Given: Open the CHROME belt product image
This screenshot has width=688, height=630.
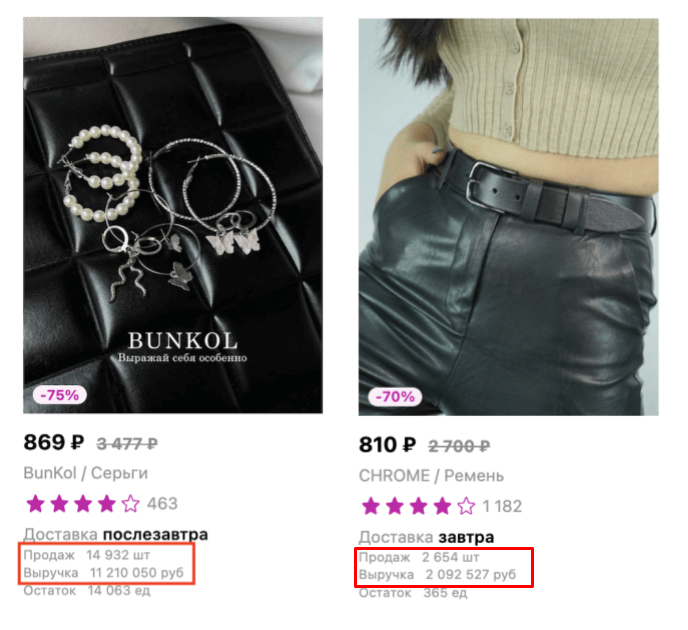Looking at the screenshot, I should pyautogui.click(x=509, y=217).
